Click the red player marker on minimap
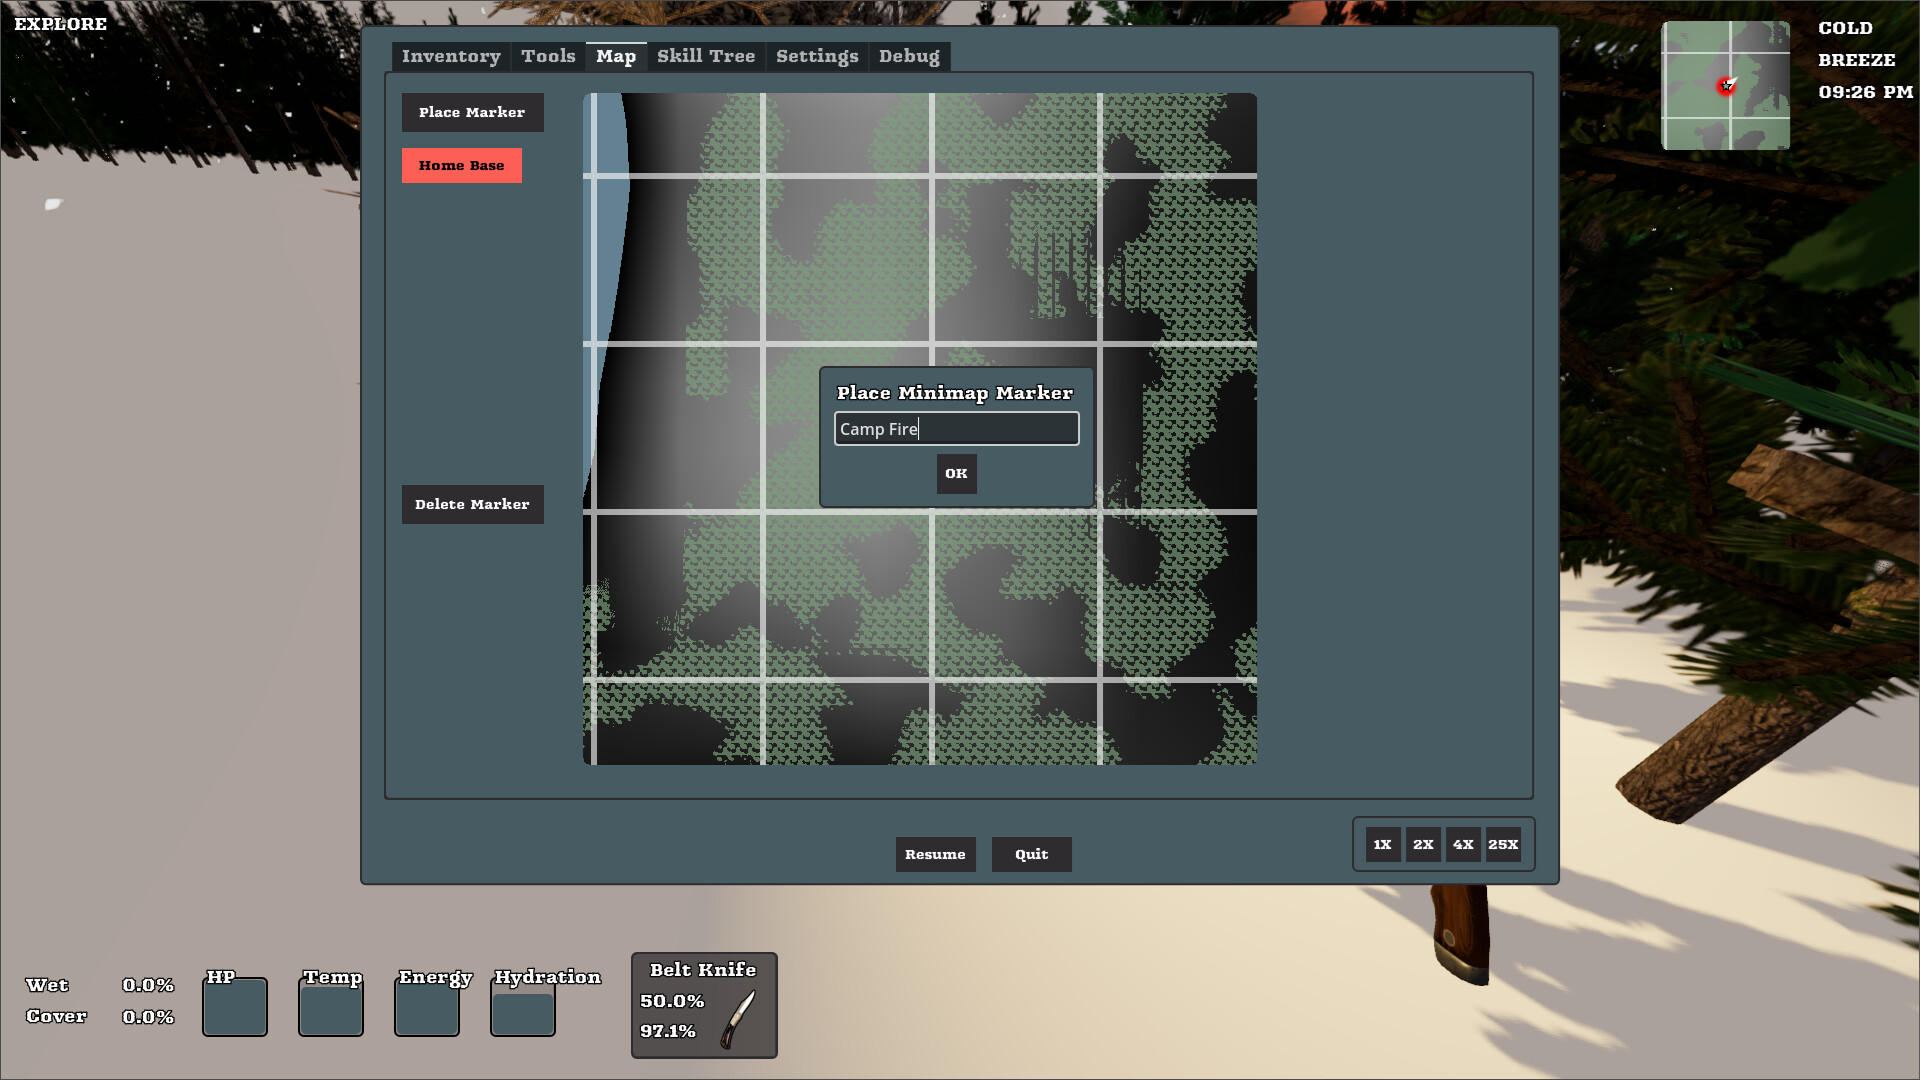Screen dimensions: 1920x1080 (1726, 86)
